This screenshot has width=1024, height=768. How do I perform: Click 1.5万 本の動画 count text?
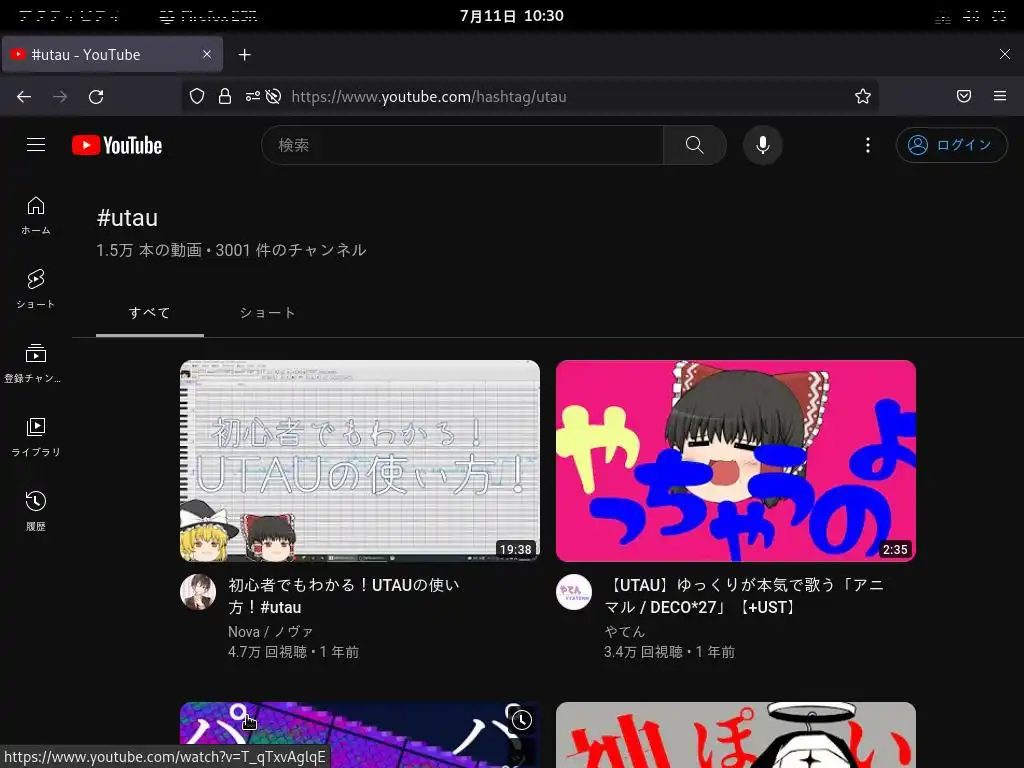click(149, 250)
